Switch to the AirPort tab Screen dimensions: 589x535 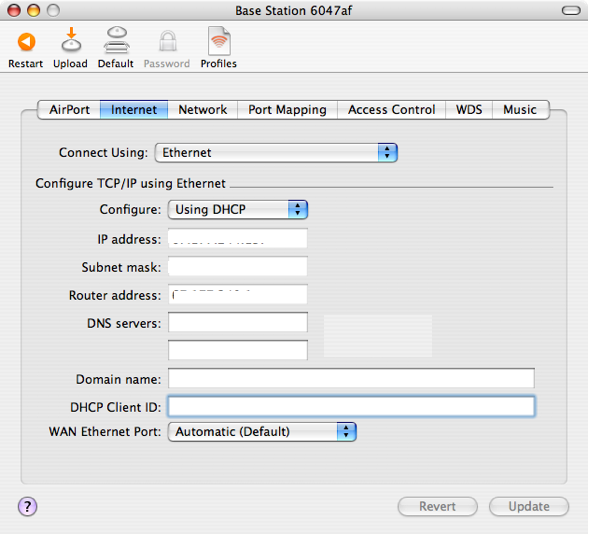(69, 110)
